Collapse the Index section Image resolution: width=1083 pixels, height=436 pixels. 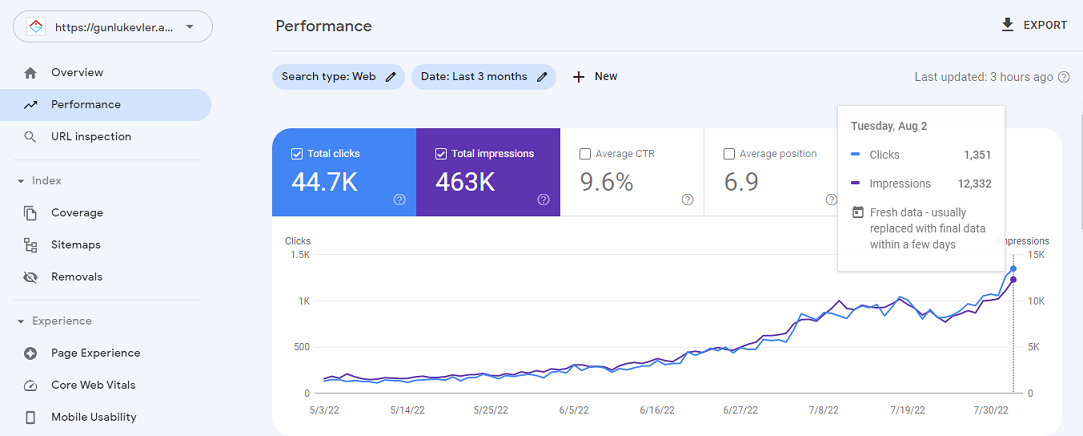21,181
